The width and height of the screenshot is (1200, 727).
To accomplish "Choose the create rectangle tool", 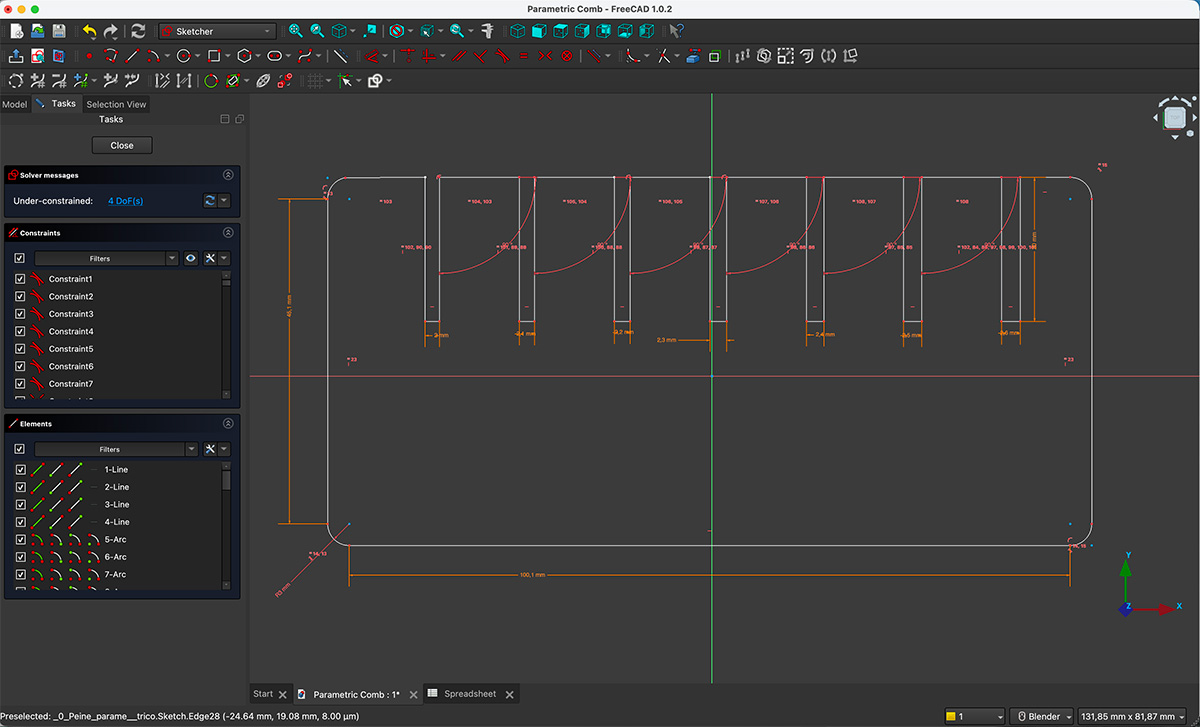I will tap(212, 56).
